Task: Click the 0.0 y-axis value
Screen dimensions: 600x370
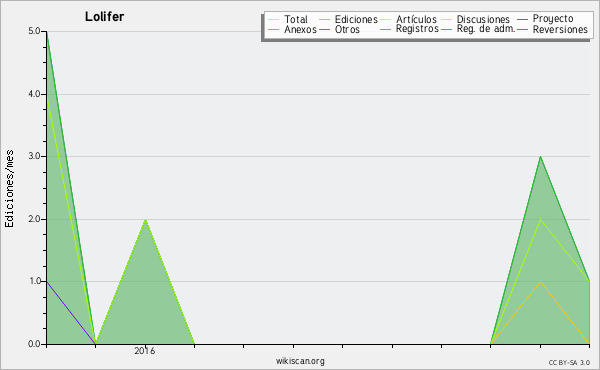Action: point(34,344)
